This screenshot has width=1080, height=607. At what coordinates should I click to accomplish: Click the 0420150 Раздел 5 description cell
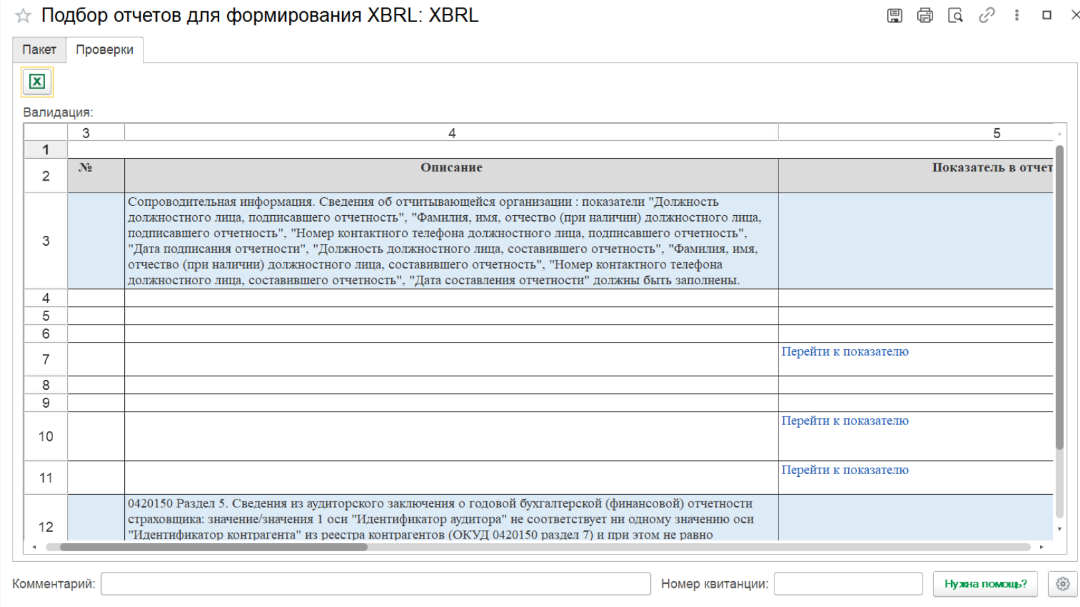point(452,518)
